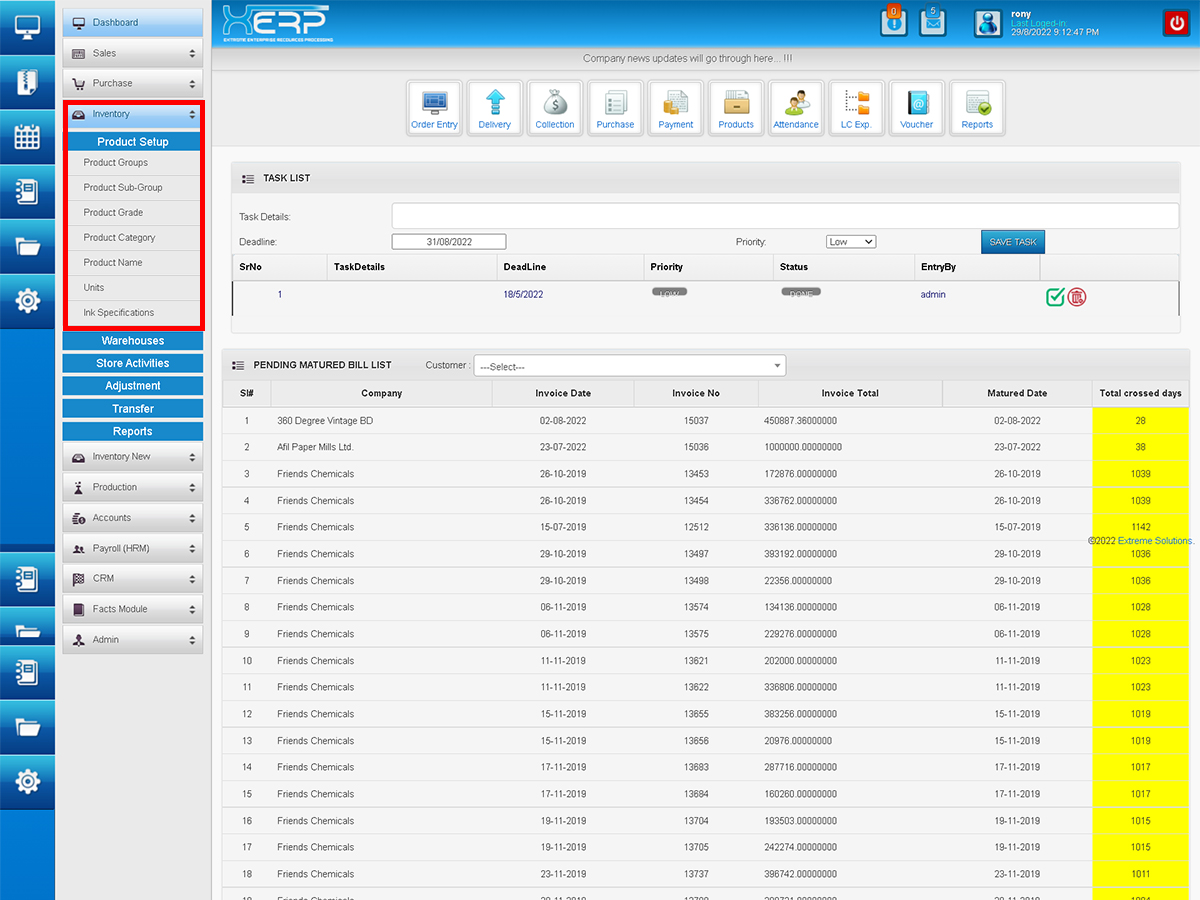The image size is (1200, 900).
Task: Open the Customer select dropdown
Action: coord(630,366)
